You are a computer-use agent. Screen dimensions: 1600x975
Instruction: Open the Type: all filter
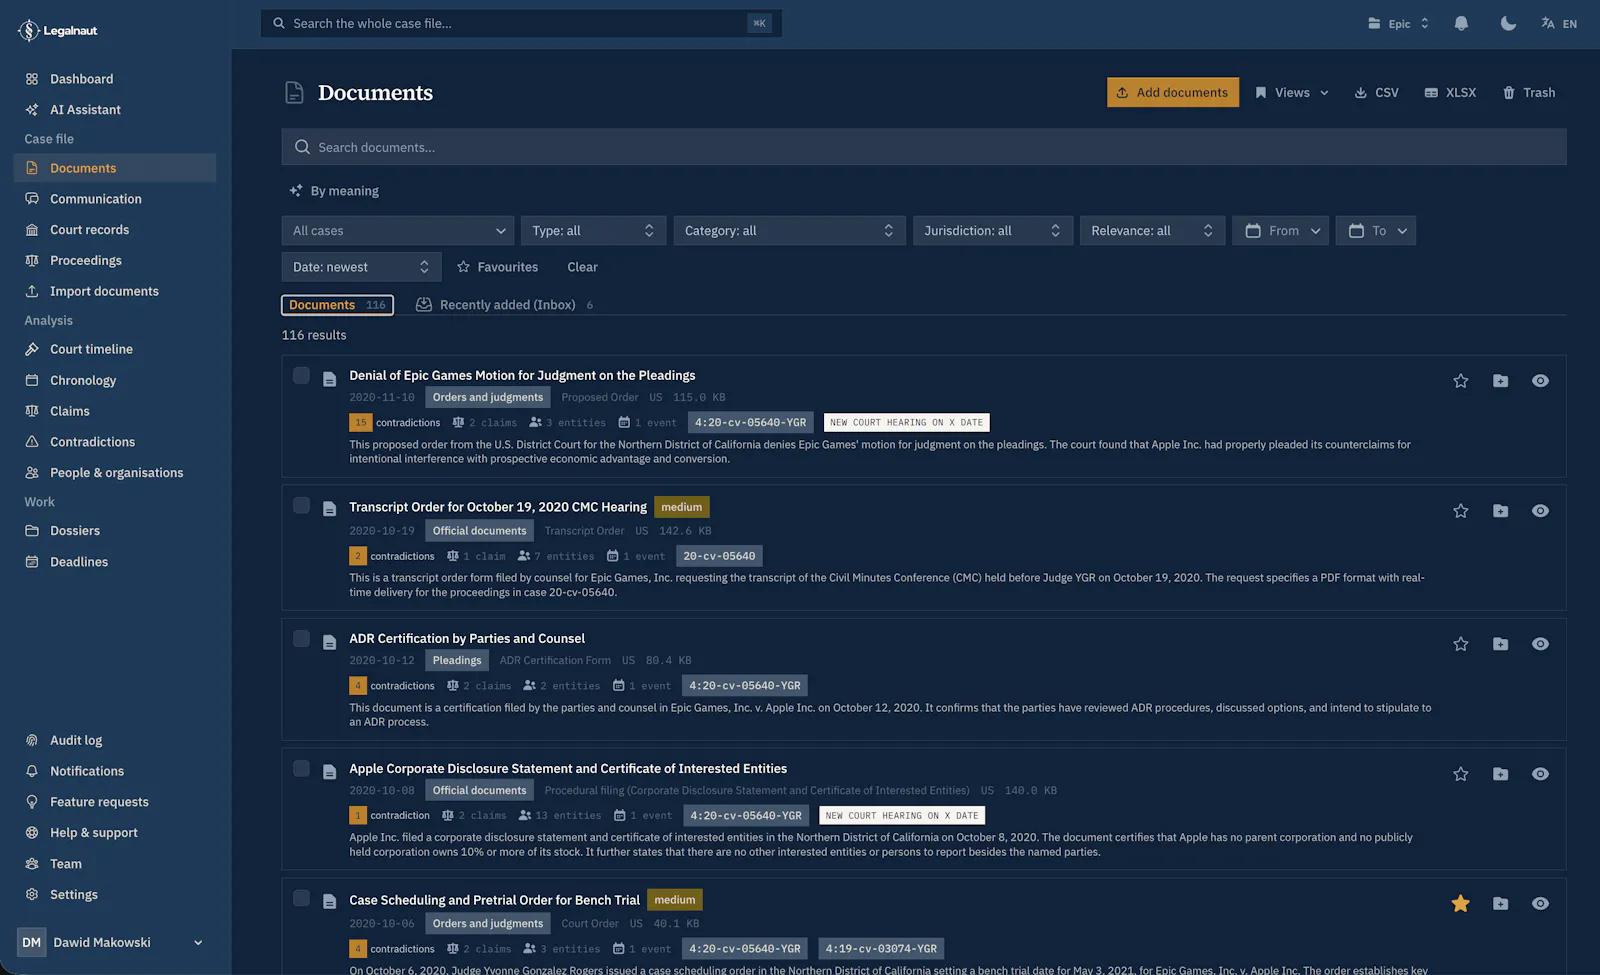point(593,231)
